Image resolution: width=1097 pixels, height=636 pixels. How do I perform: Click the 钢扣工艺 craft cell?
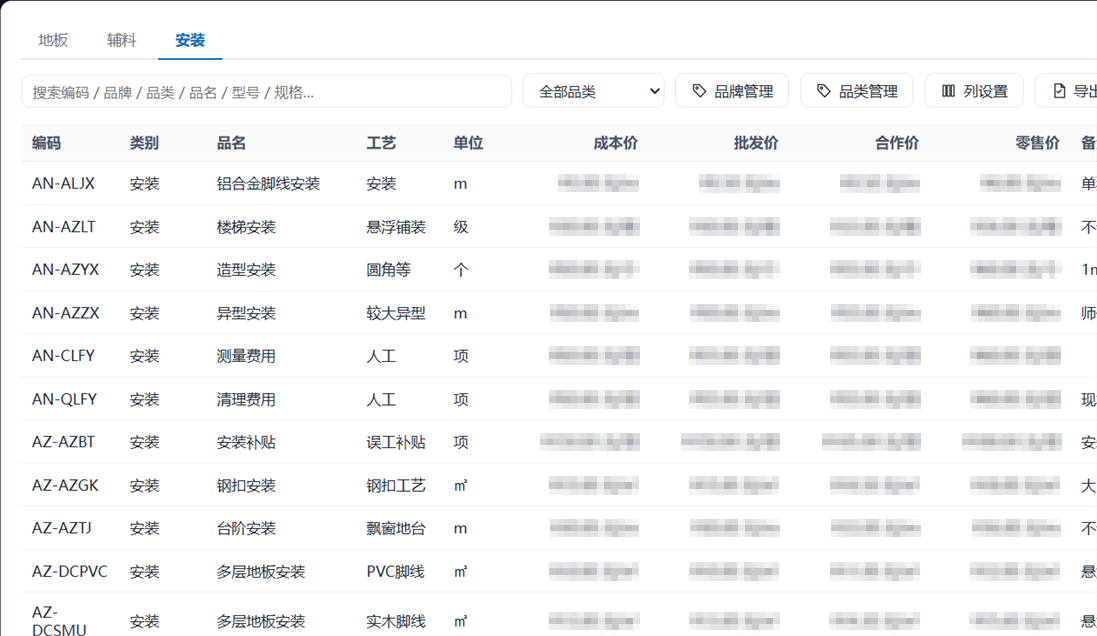[396, 485]
